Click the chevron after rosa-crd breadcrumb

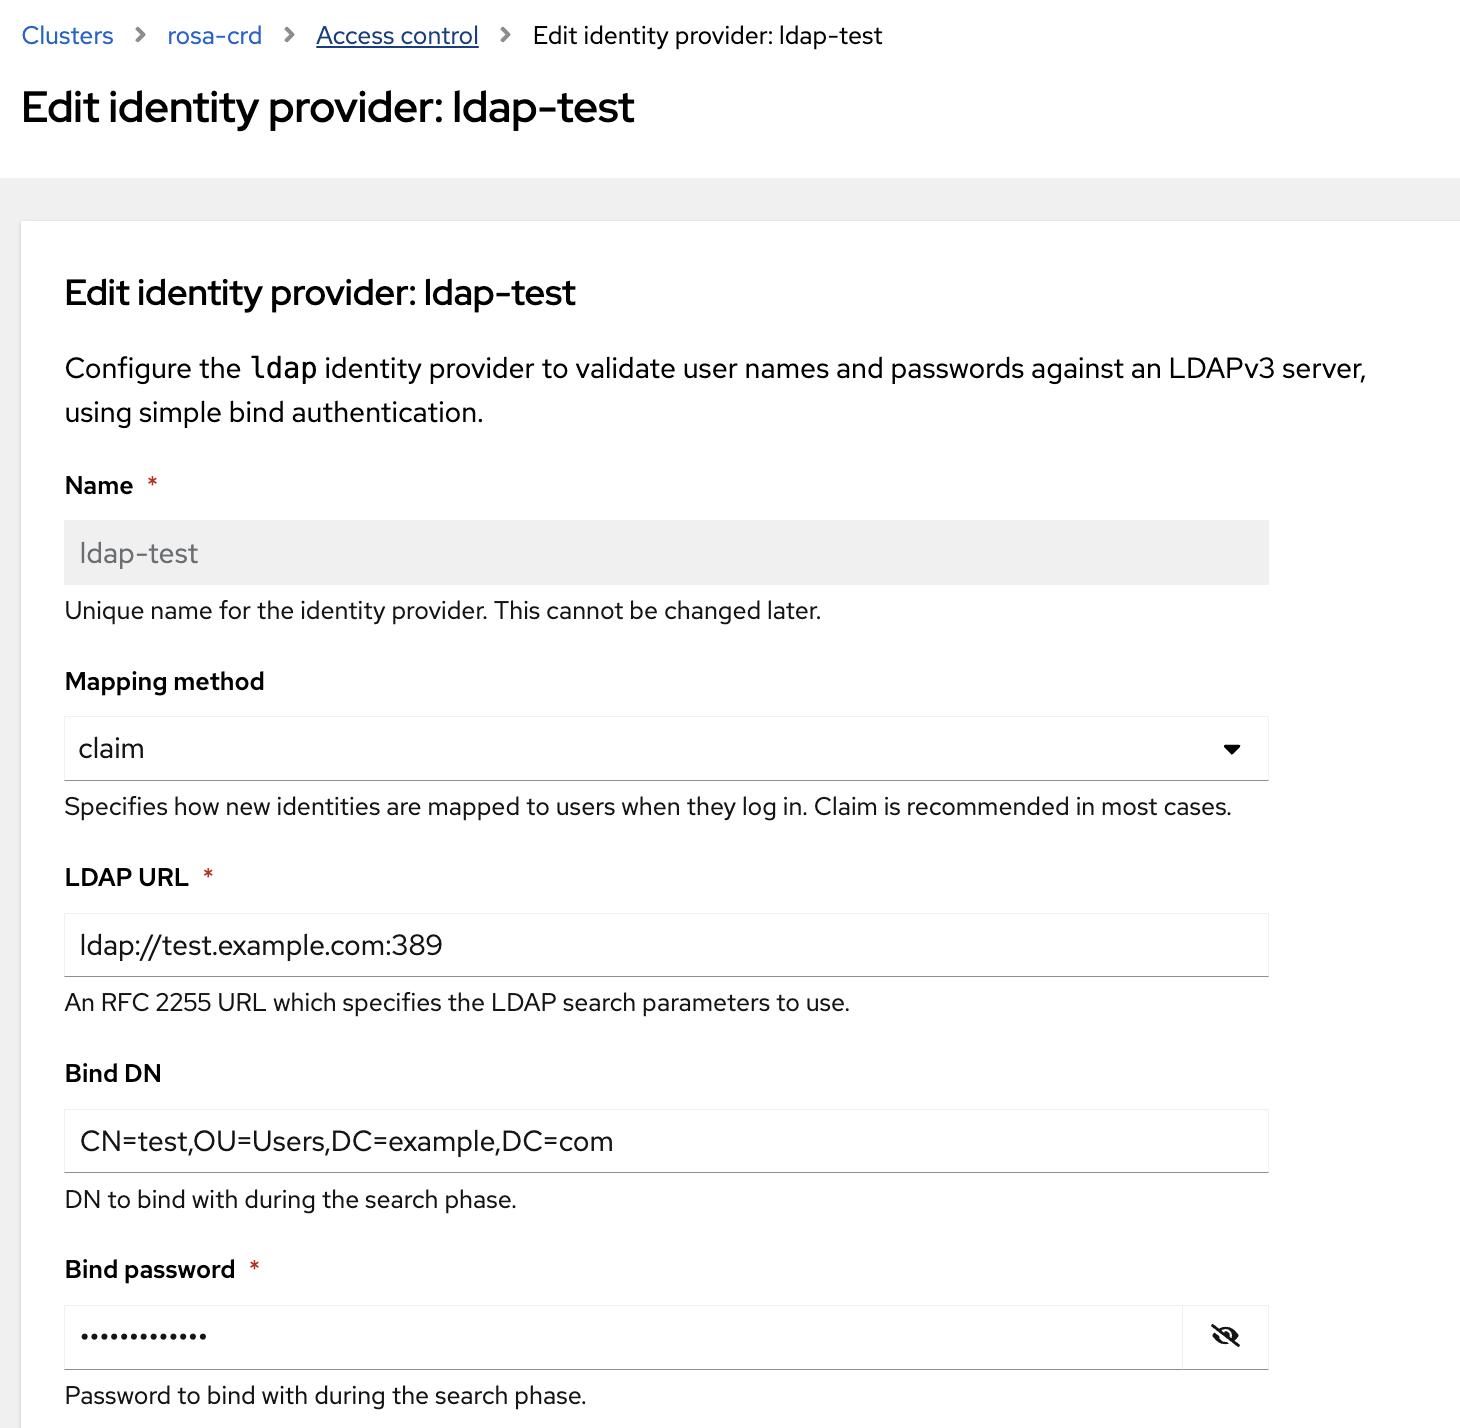(x=288, y=35)
